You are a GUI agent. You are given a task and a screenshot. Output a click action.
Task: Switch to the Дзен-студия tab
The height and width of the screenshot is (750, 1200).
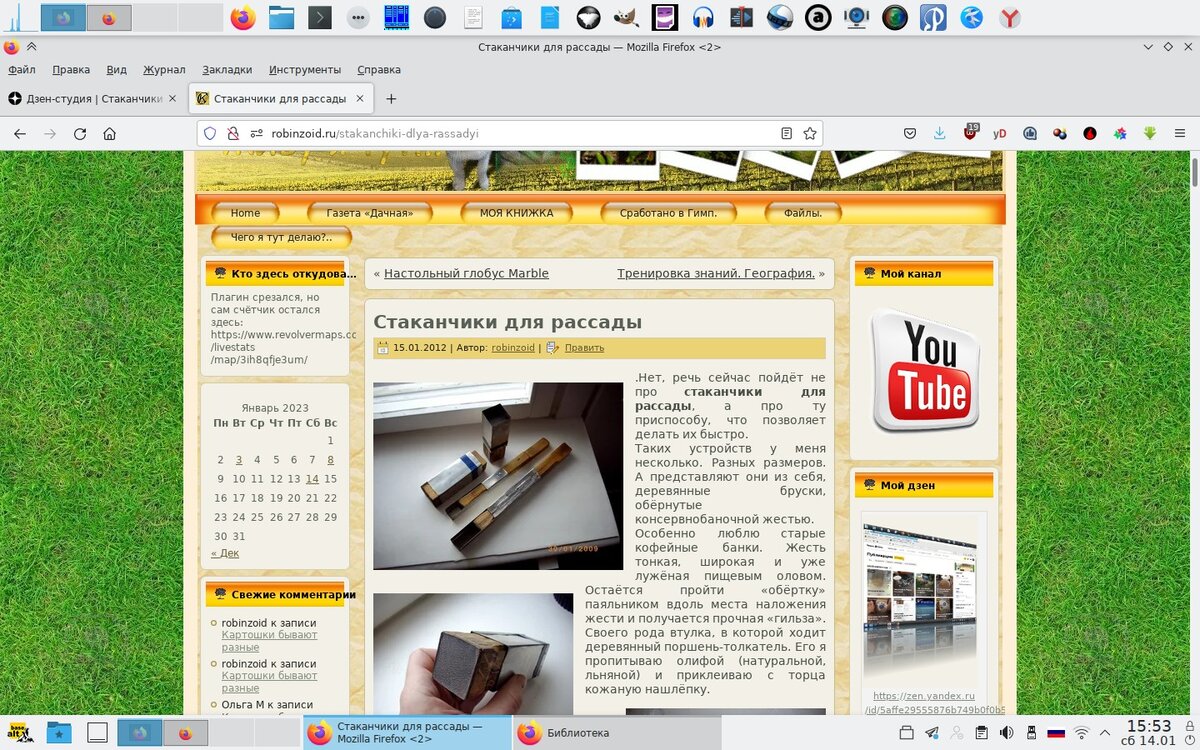[x=92, y=99]
